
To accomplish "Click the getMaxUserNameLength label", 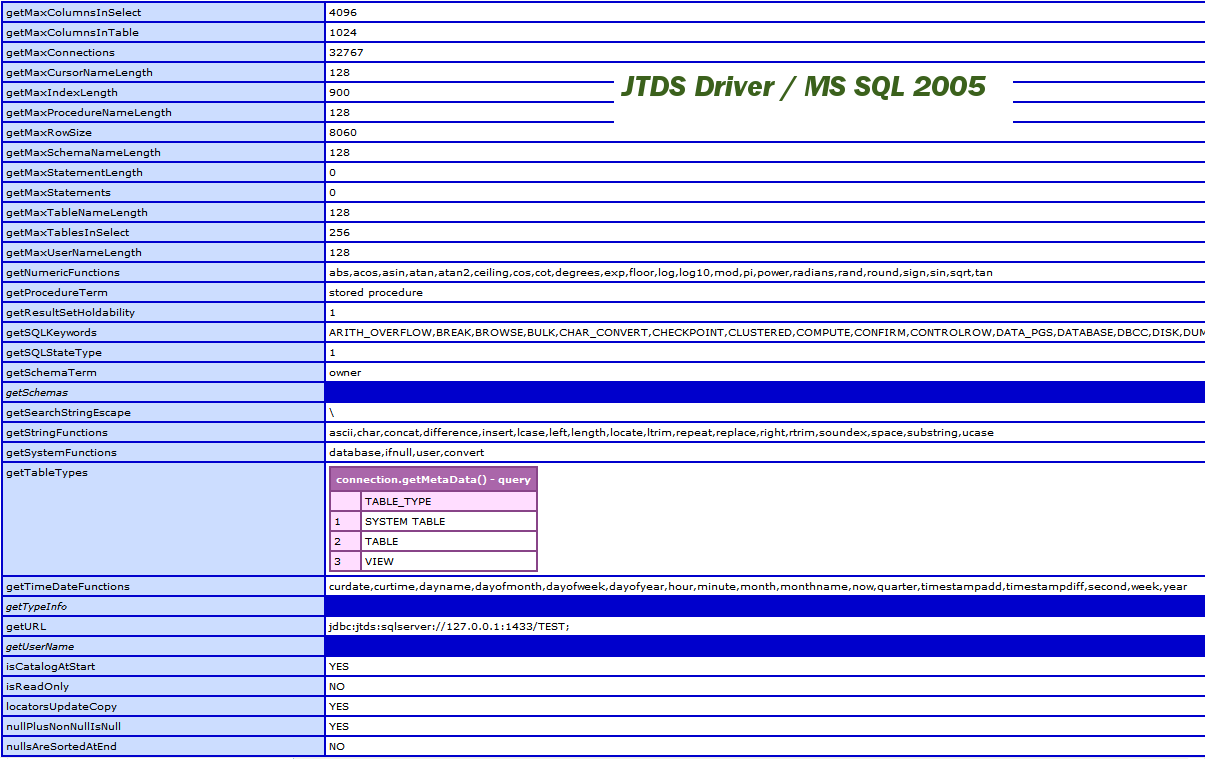I will tap(74, 253).
